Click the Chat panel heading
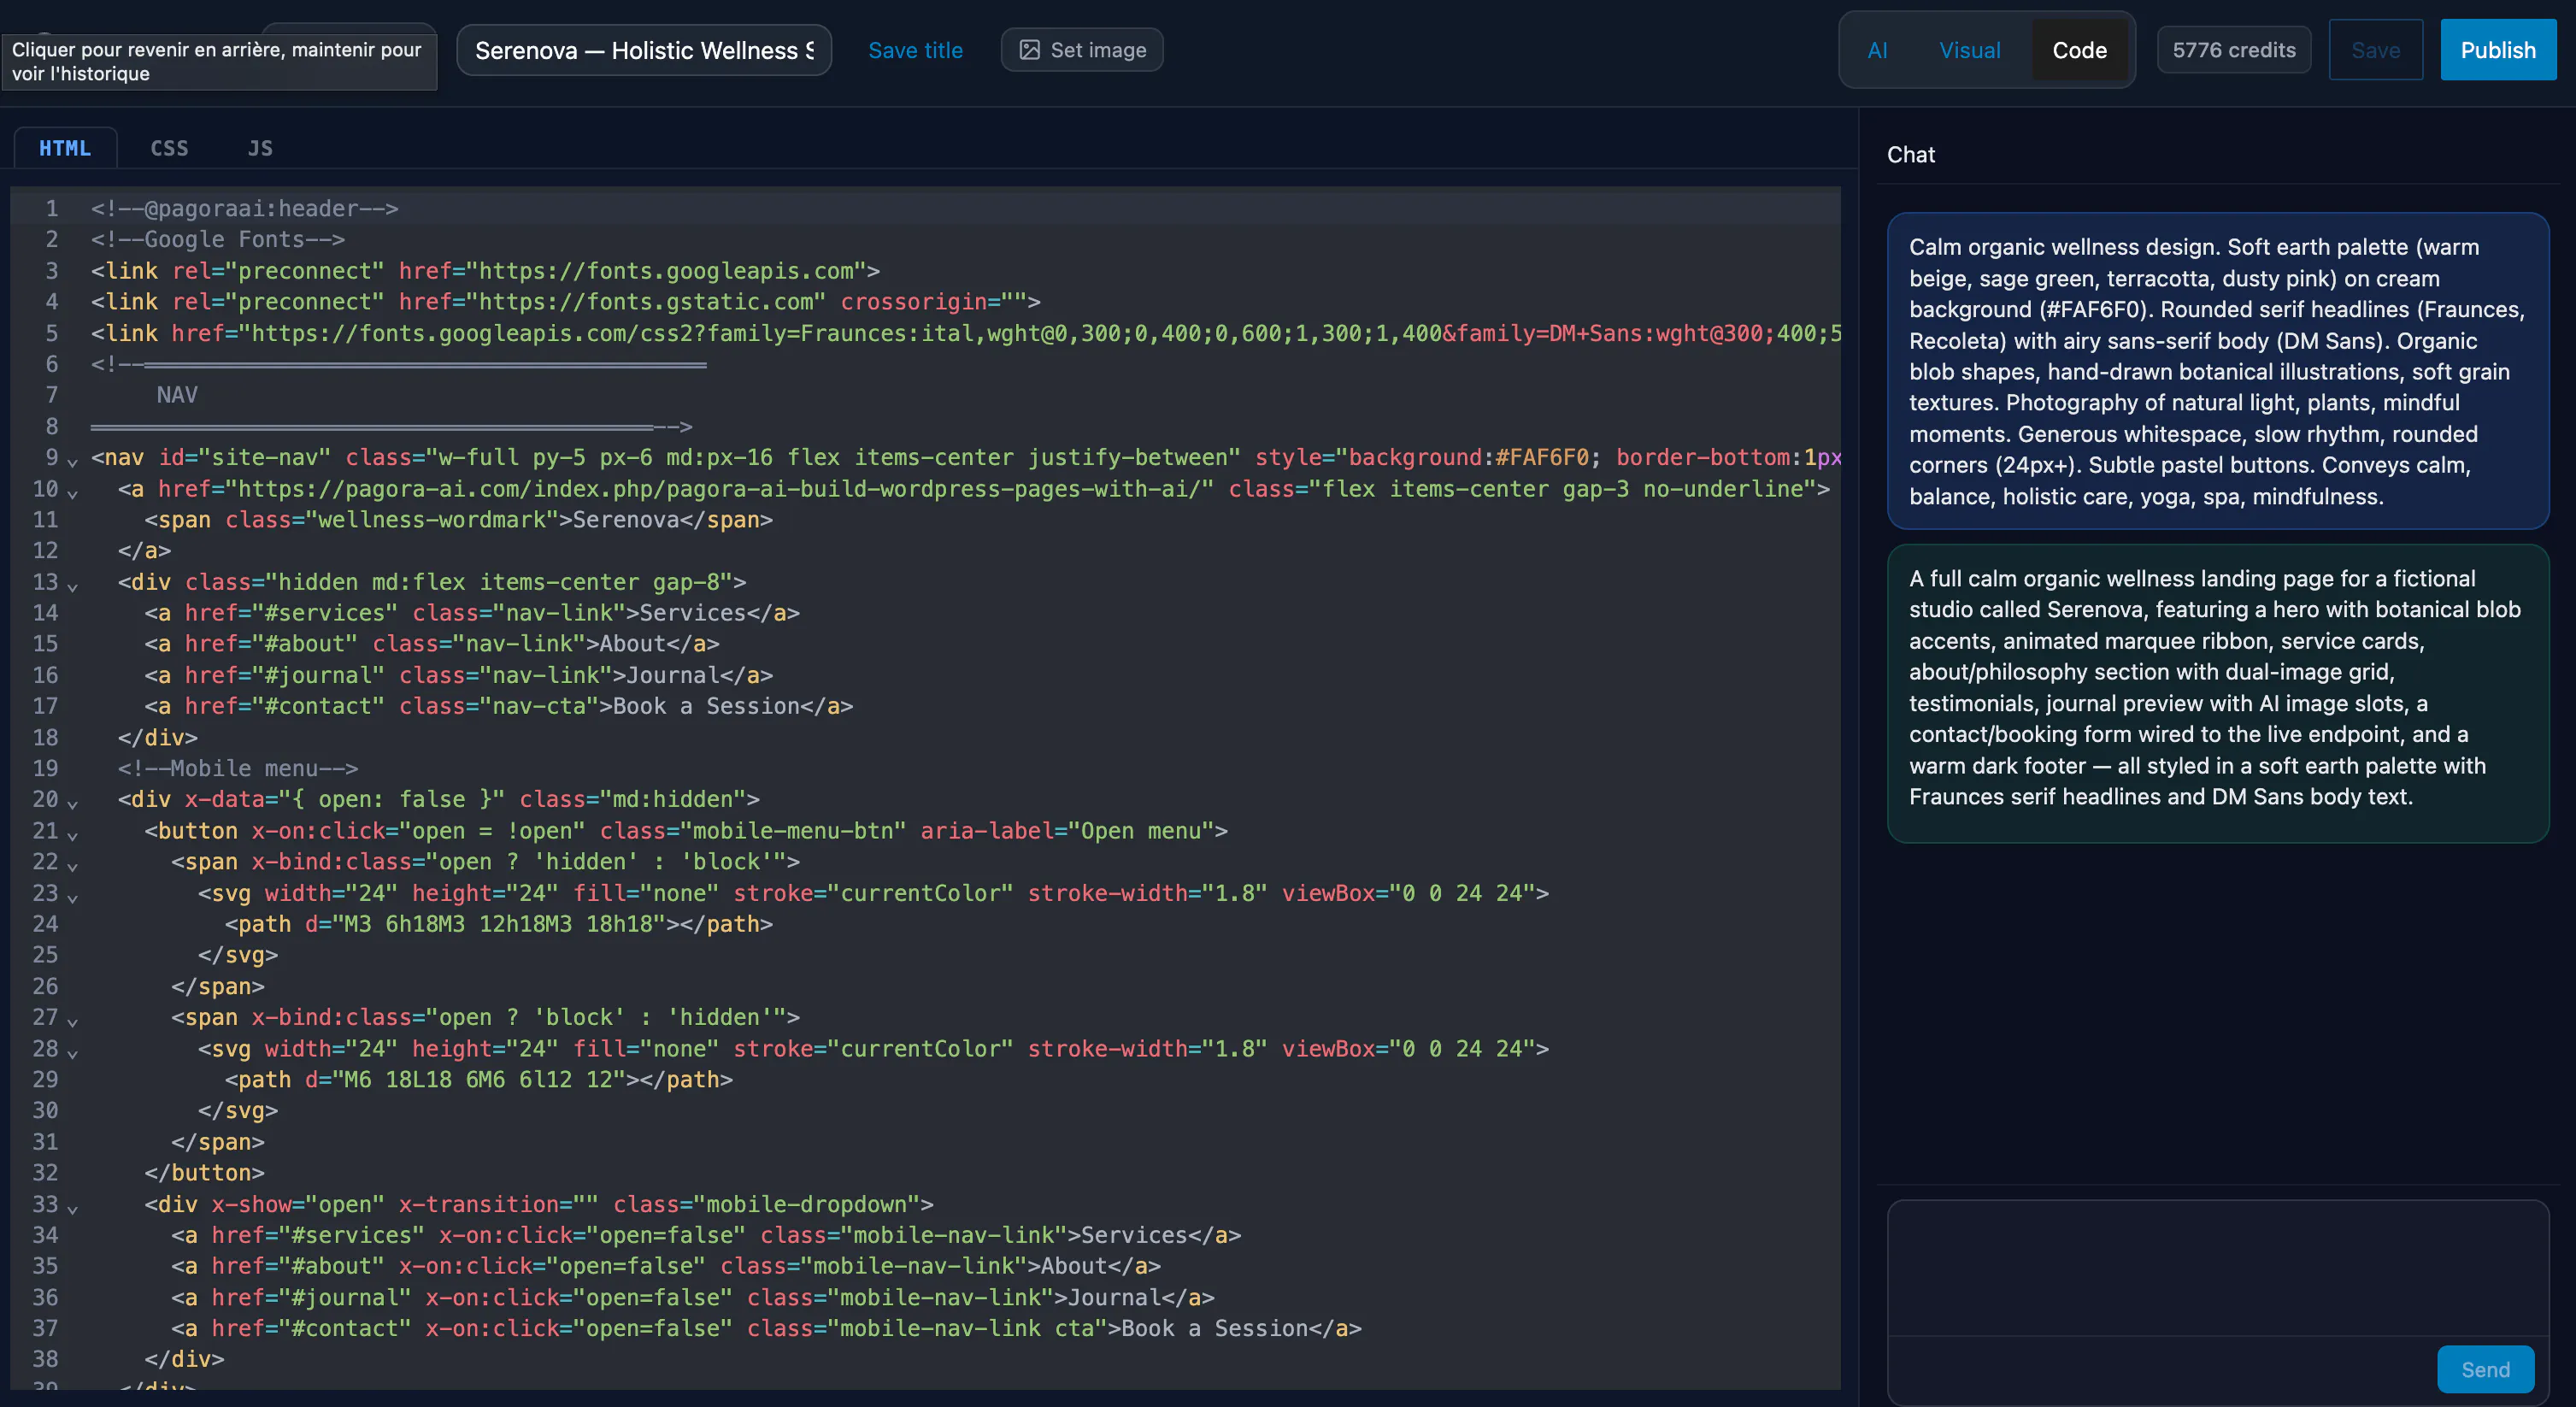Image resolution: width=2576 pixels, height=1407 pixels. click(x=1910, y=154)
